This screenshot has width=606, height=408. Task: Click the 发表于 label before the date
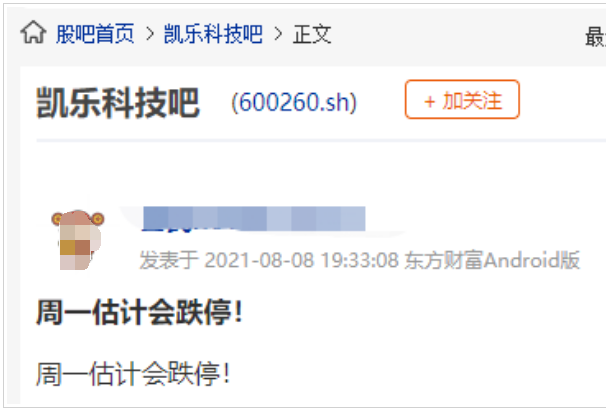(169, 260)
